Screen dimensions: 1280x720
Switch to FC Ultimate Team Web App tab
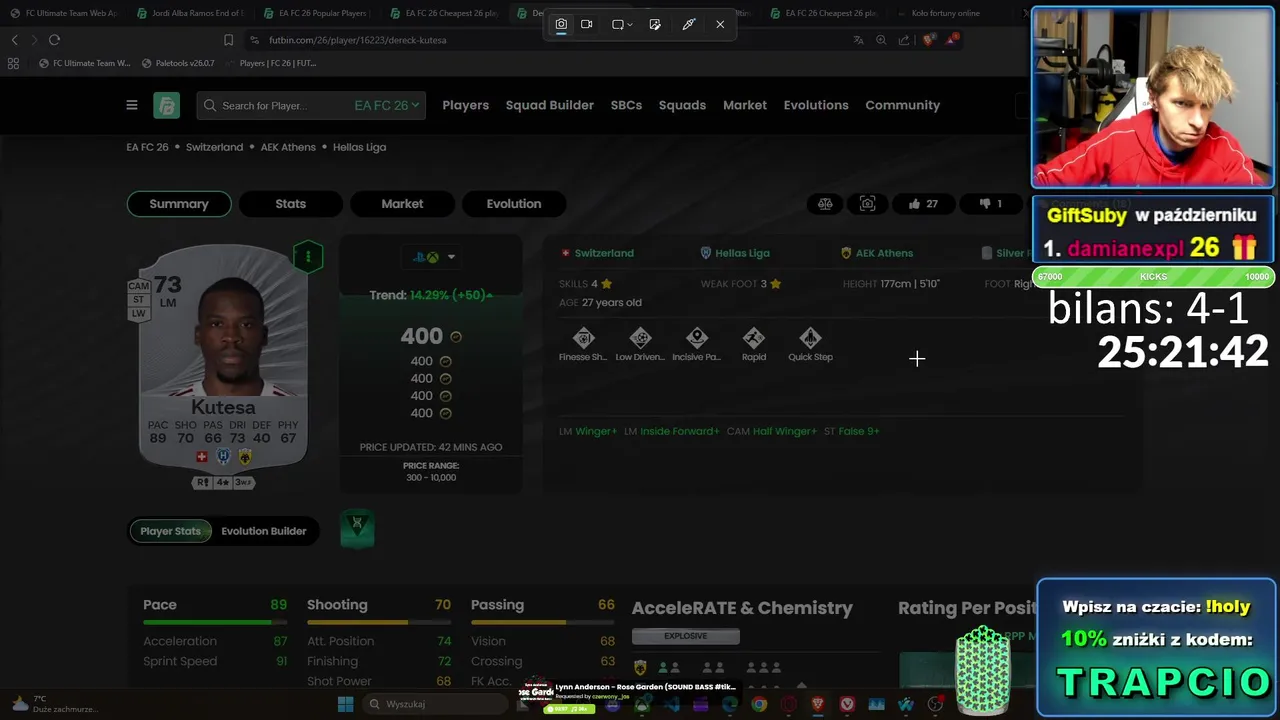click(x=63, y=13)
